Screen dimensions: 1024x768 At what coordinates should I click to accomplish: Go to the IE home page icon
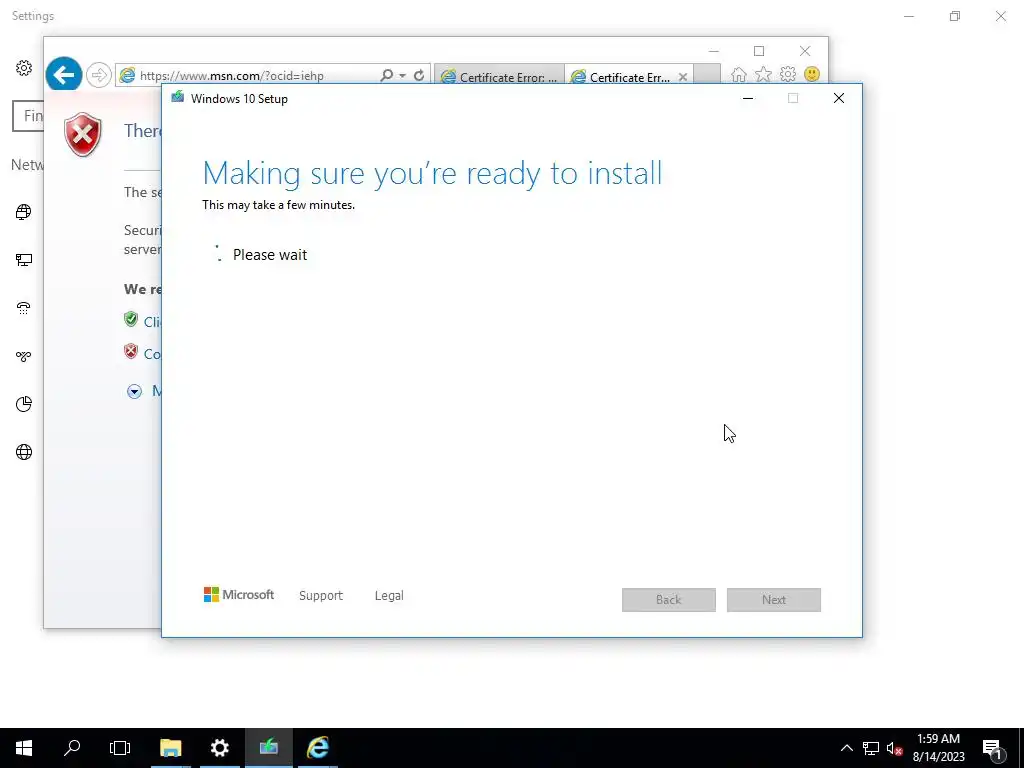[739, 74]
